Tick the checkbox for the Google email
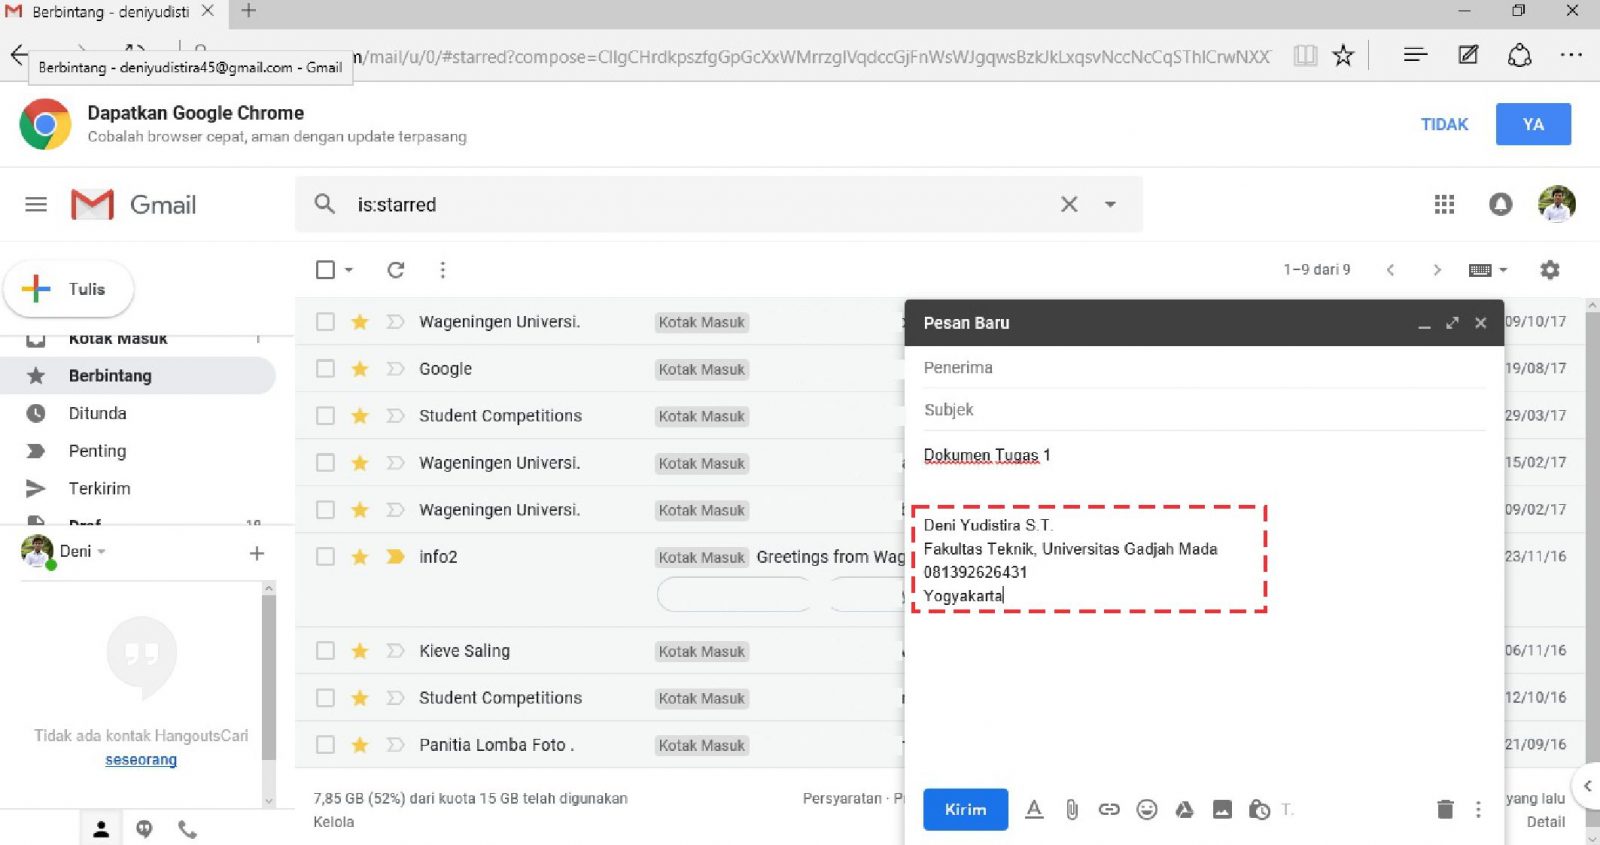1600x845 pixels. tap(325, 369)
